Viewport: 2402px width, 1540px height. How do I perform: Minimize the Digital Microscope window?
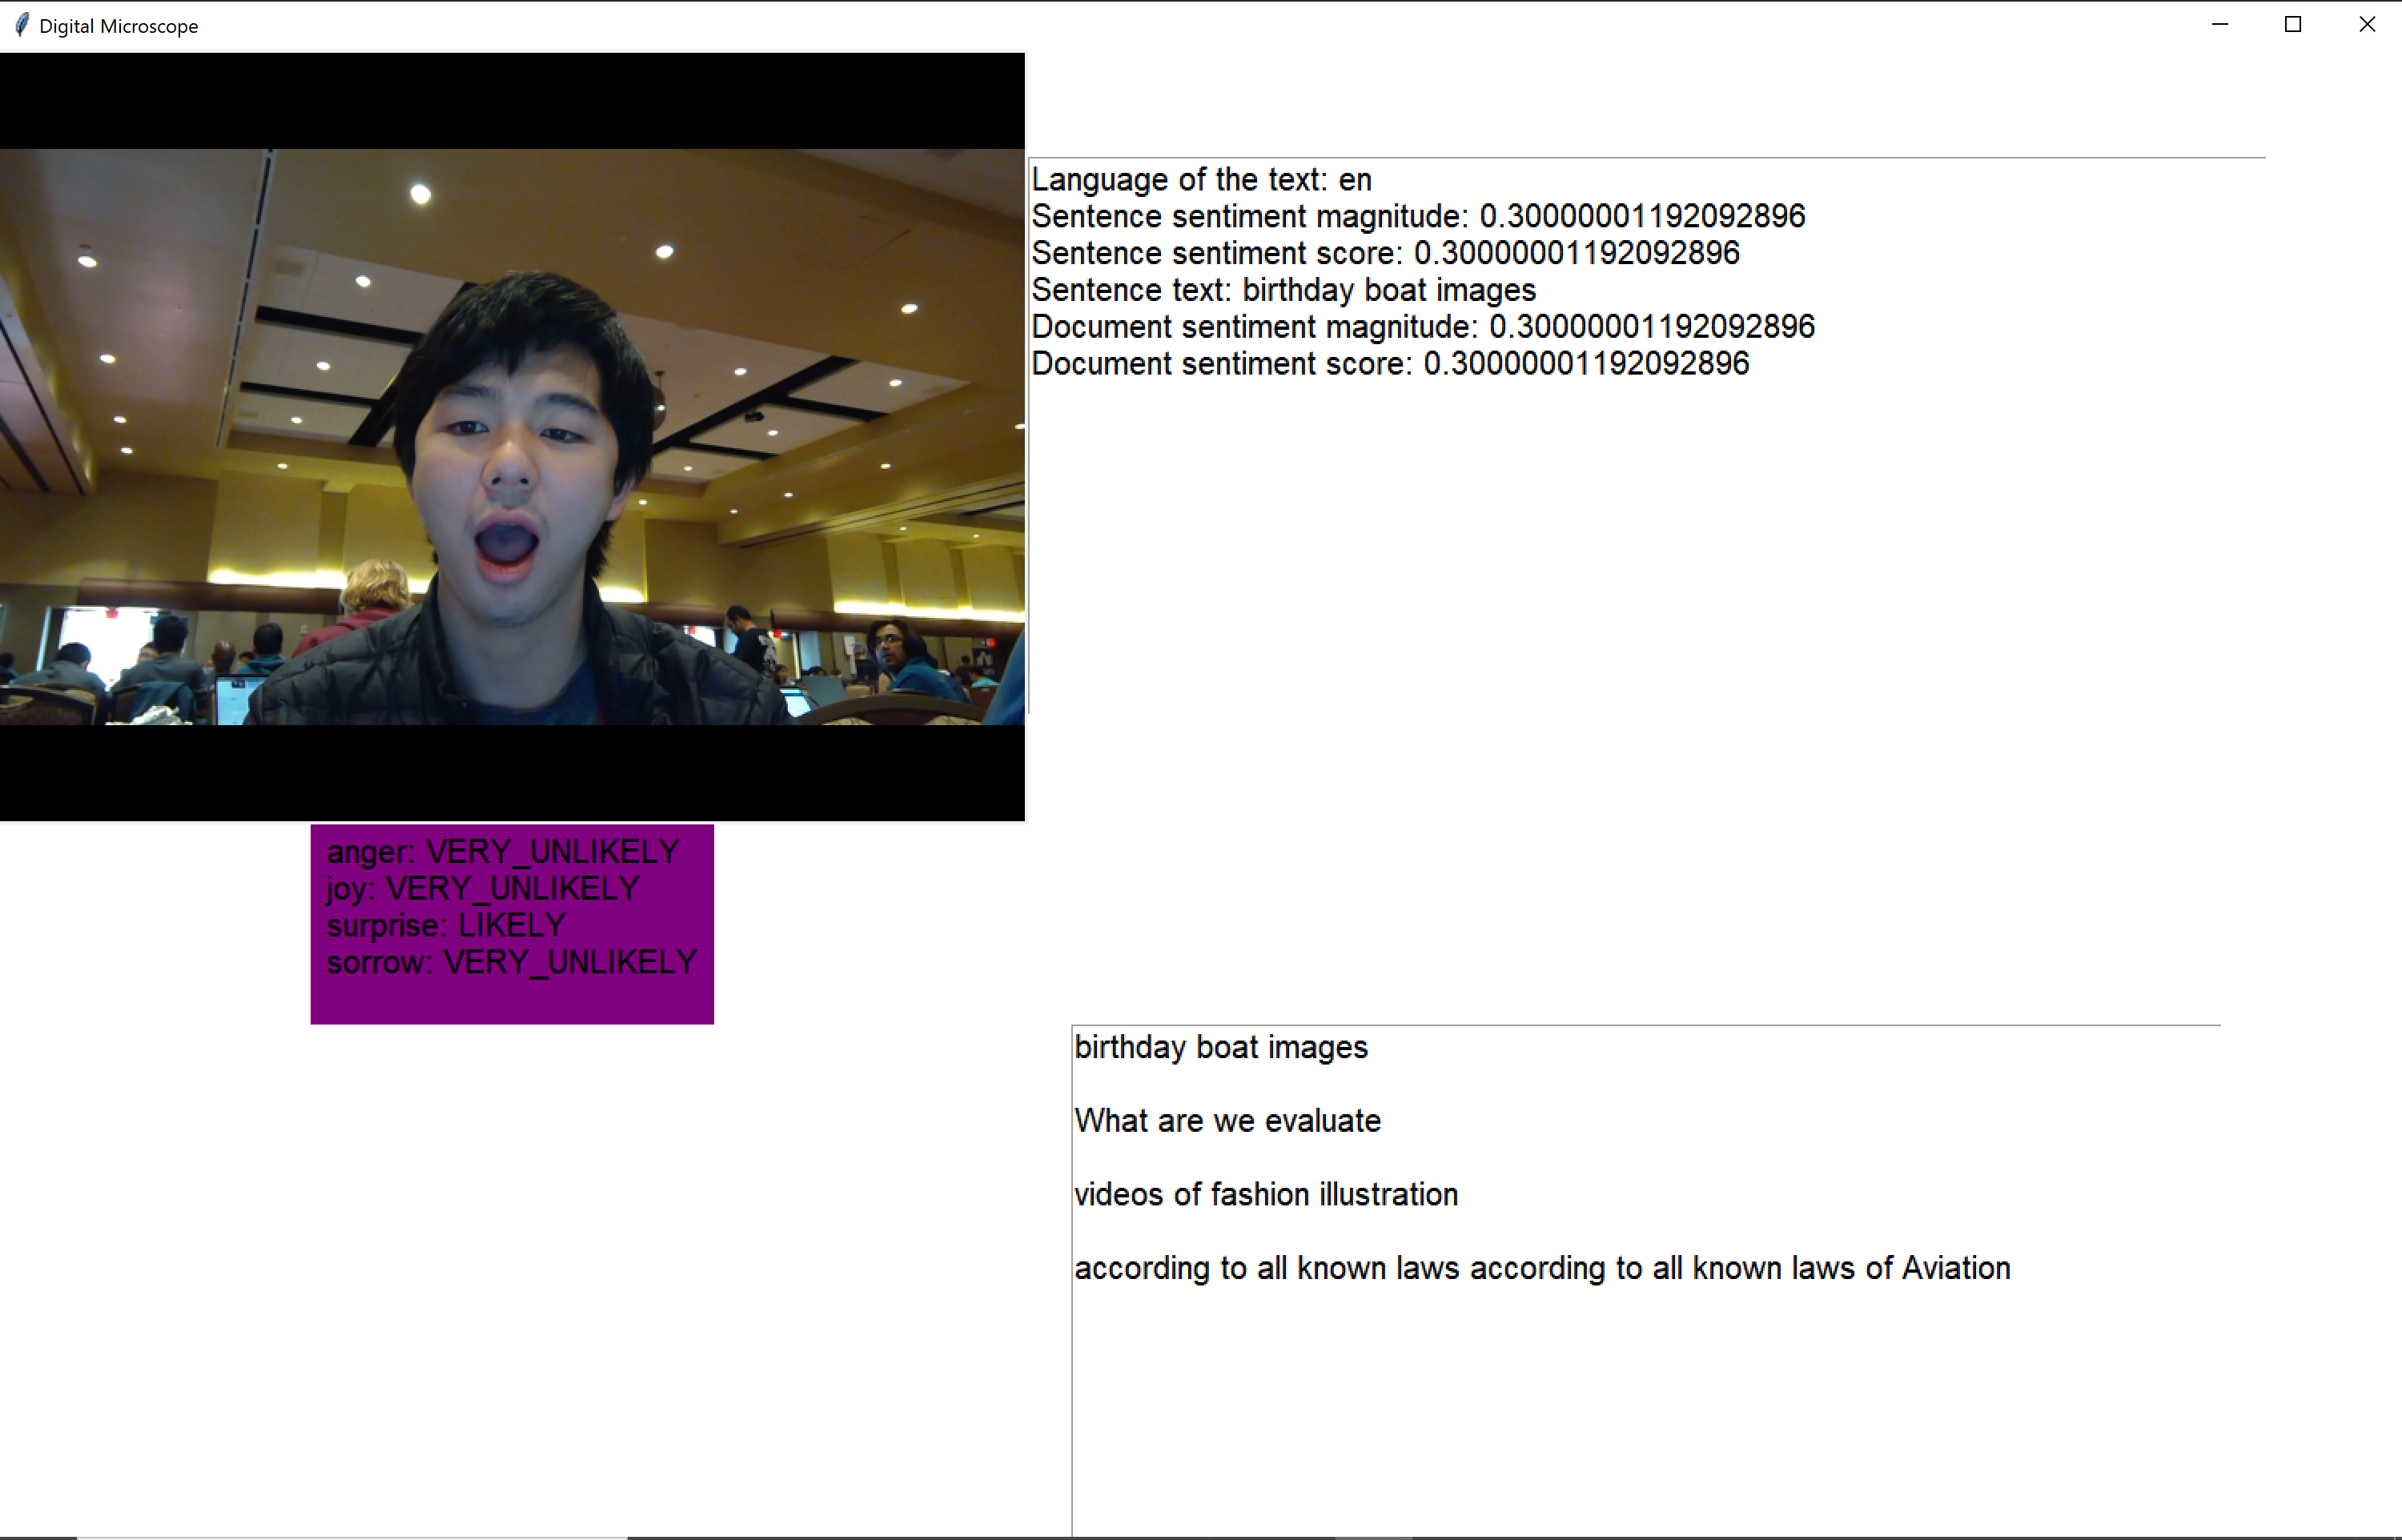(2220, 25)
